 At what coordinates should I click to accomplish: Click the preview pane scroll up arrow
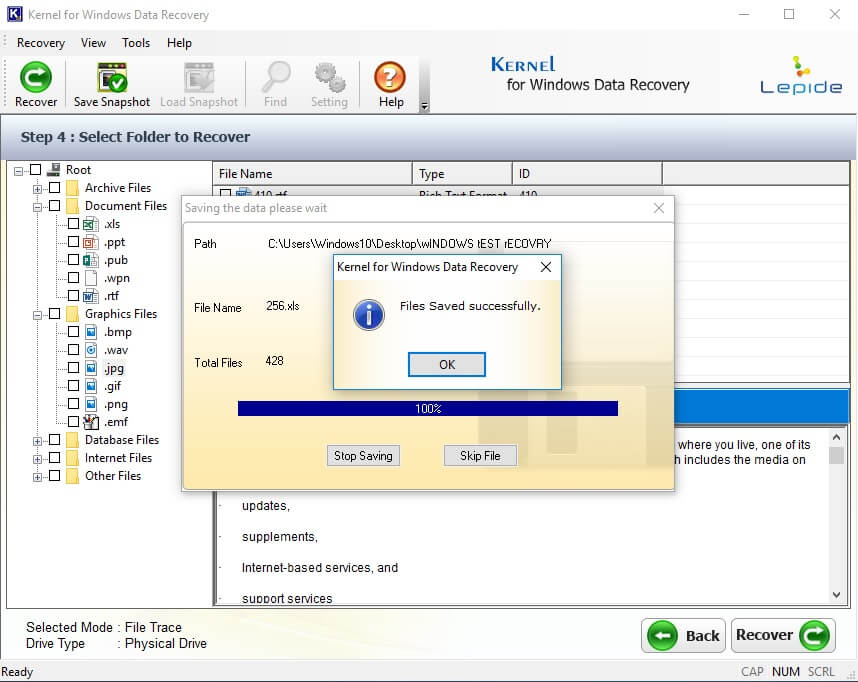[x=836, y=437]
